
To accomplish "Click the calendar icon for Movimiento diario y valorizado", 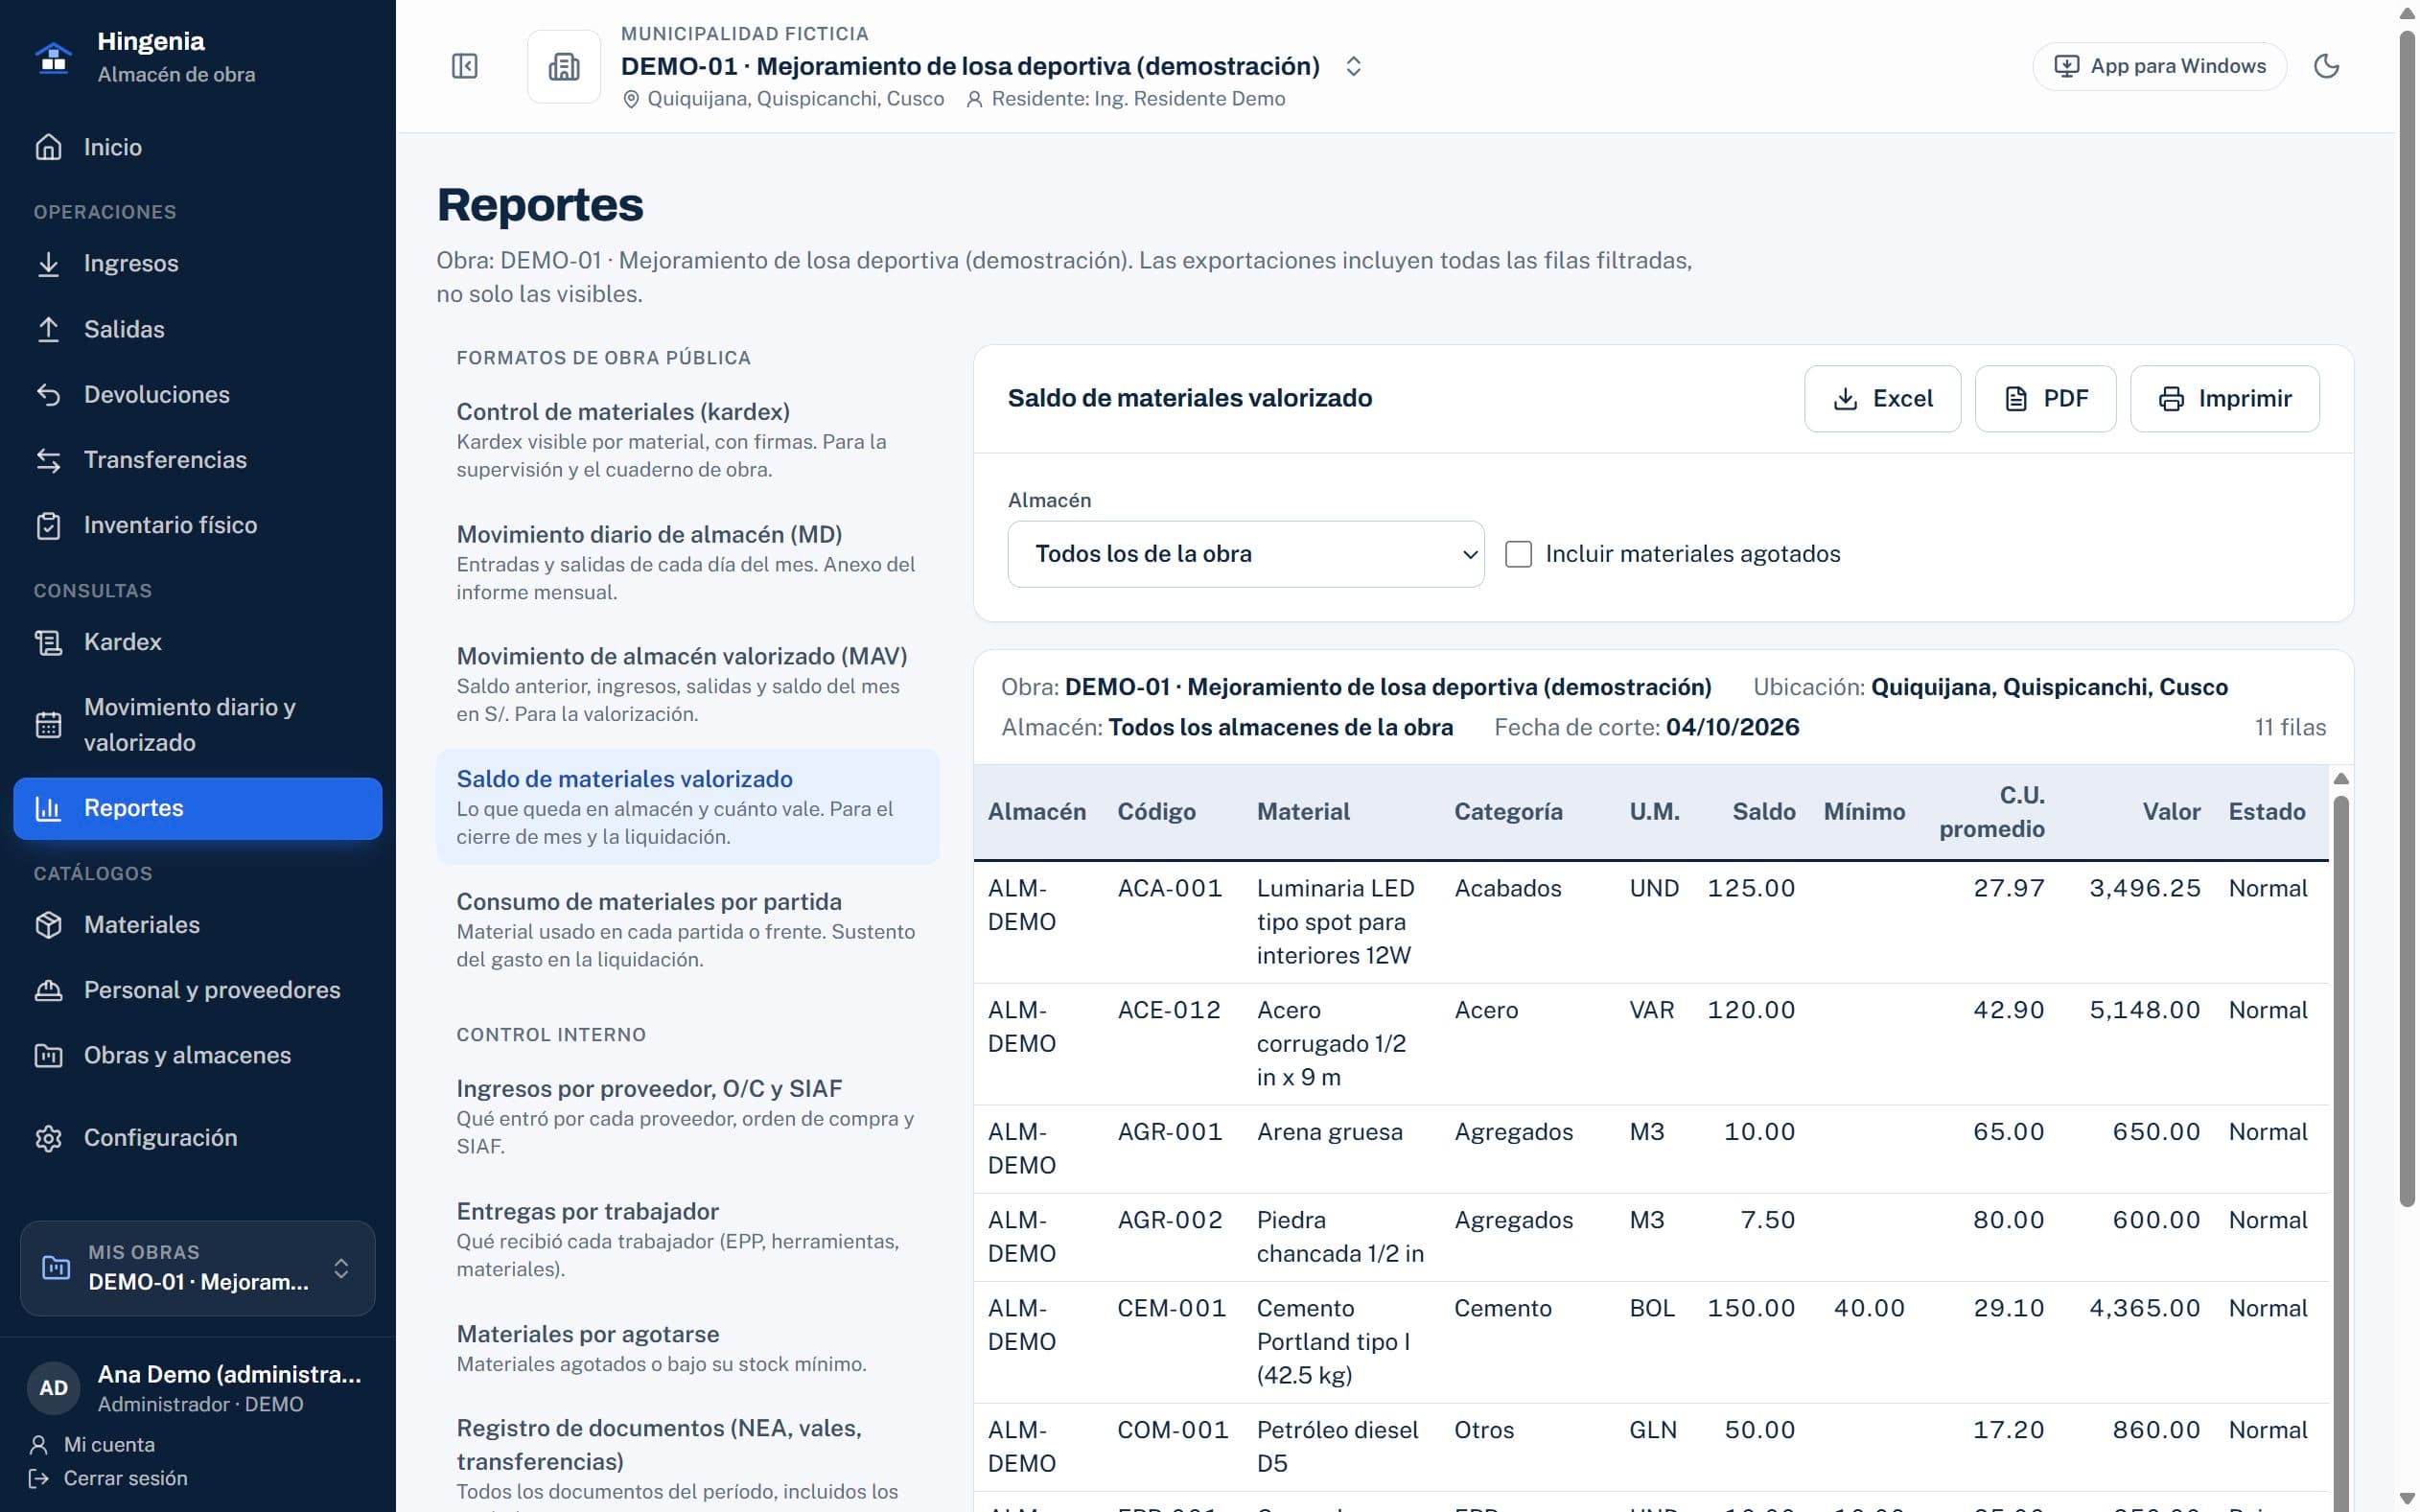I will point(48,725).
